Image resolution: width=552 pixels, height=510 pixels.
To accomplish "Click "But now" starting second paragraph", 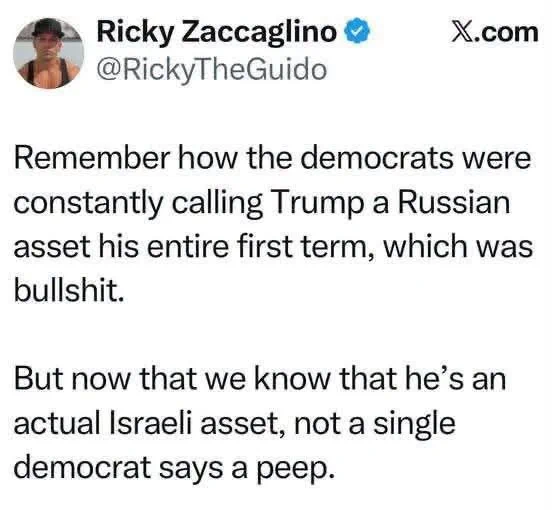I will tap(72, 378).
